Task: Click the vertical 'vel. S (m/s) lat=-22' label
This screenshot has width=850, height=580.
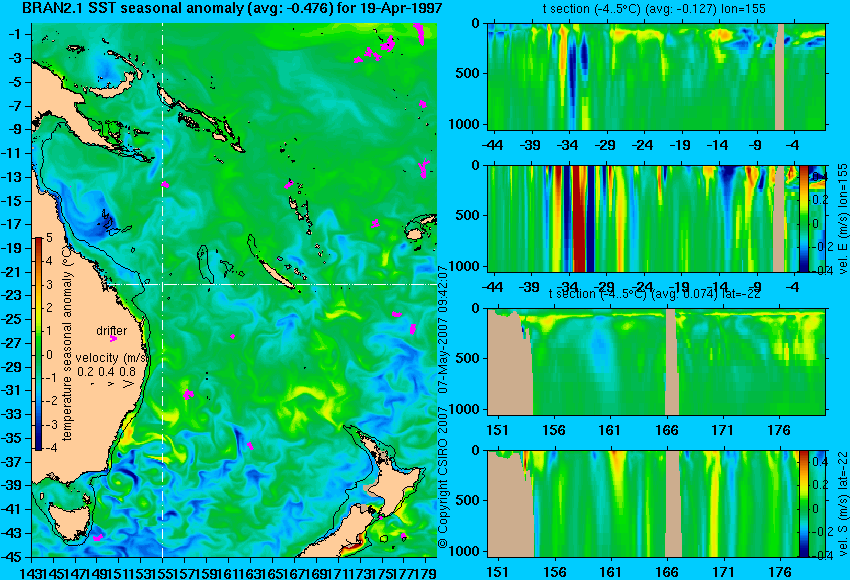Action: click(x=843, y=504)
